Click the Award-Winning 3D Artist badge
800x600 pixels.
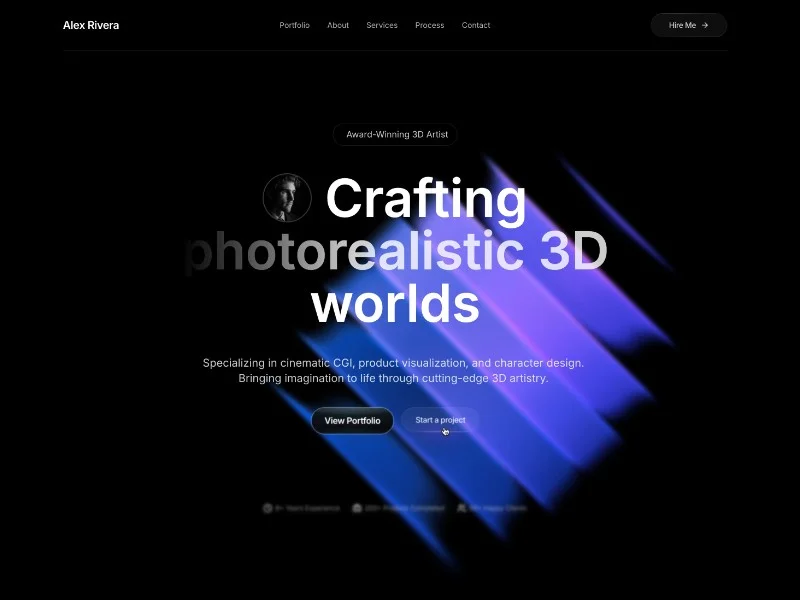click(x=395, y=135)
